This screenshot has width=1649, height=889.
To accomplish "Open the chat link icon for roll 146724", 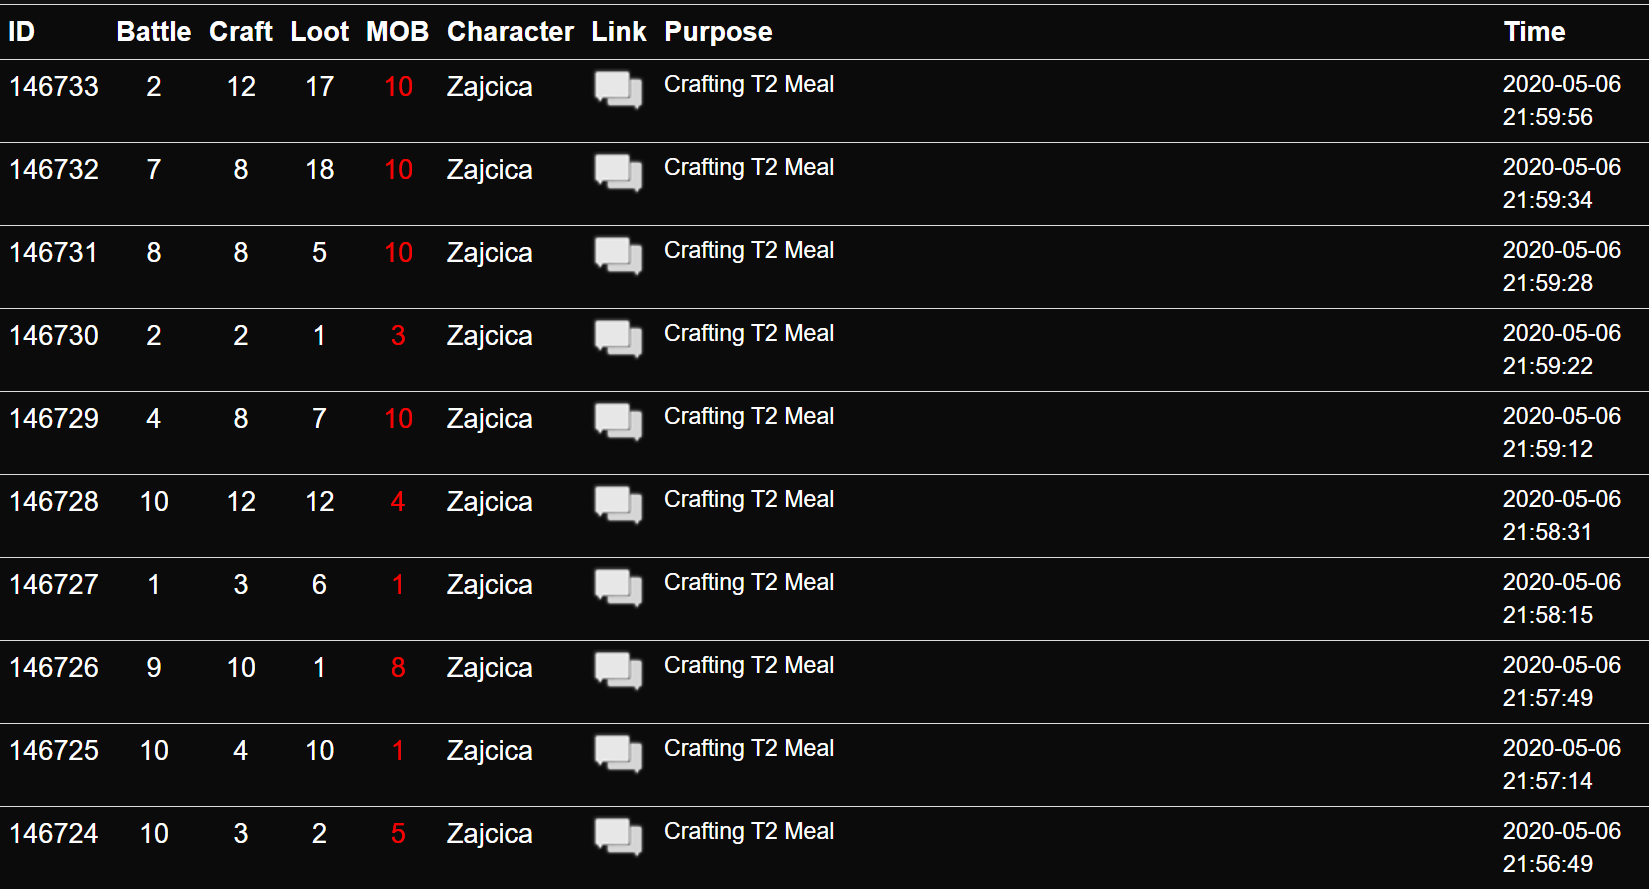I will pos(618,836).
